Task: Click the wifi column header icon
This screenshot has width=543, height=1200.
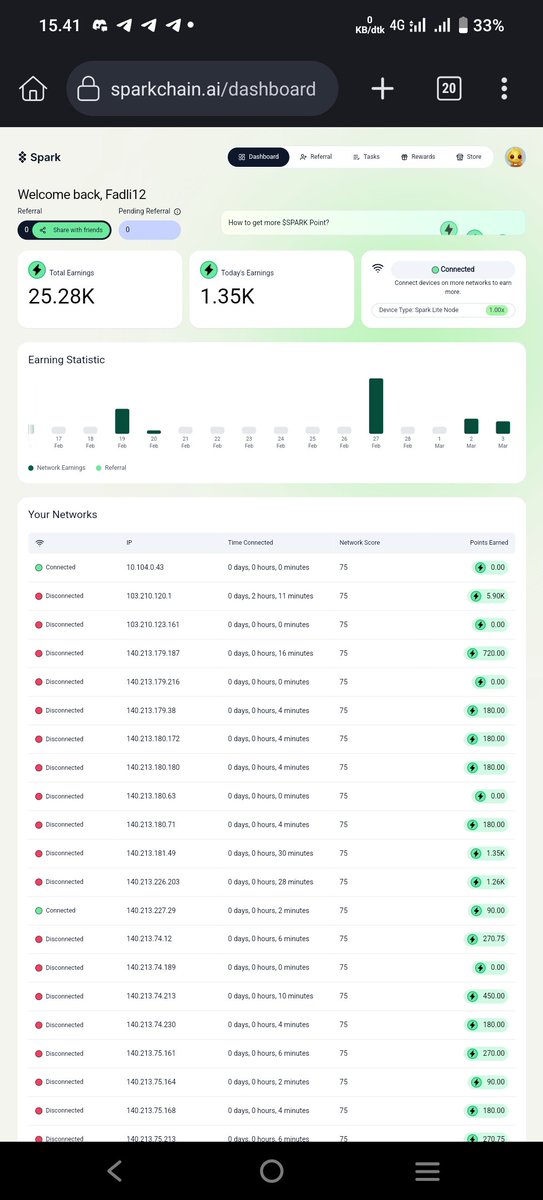Action: click(40, 542)
